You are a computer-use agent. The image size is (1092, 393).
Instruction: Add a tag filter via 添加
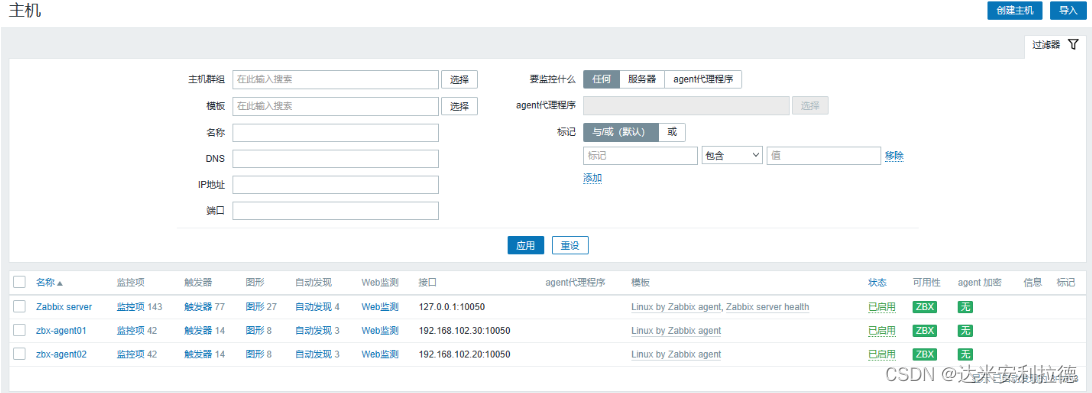pyautogui.click(x=593, y=178)
